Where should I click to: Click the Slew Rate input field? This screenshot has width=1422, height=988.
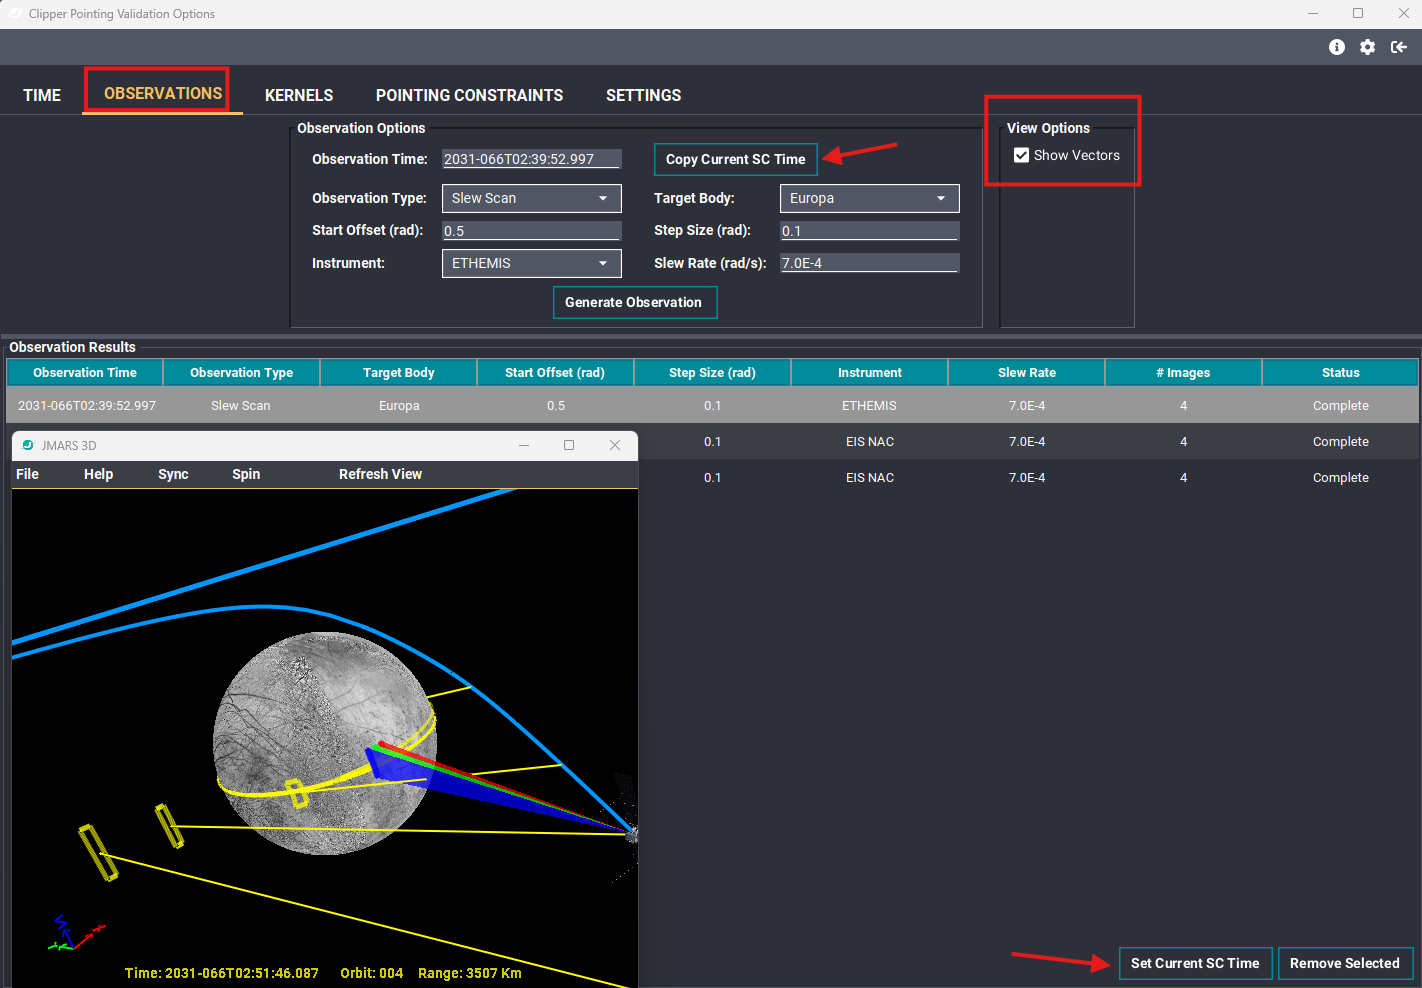tap(869, 263)
